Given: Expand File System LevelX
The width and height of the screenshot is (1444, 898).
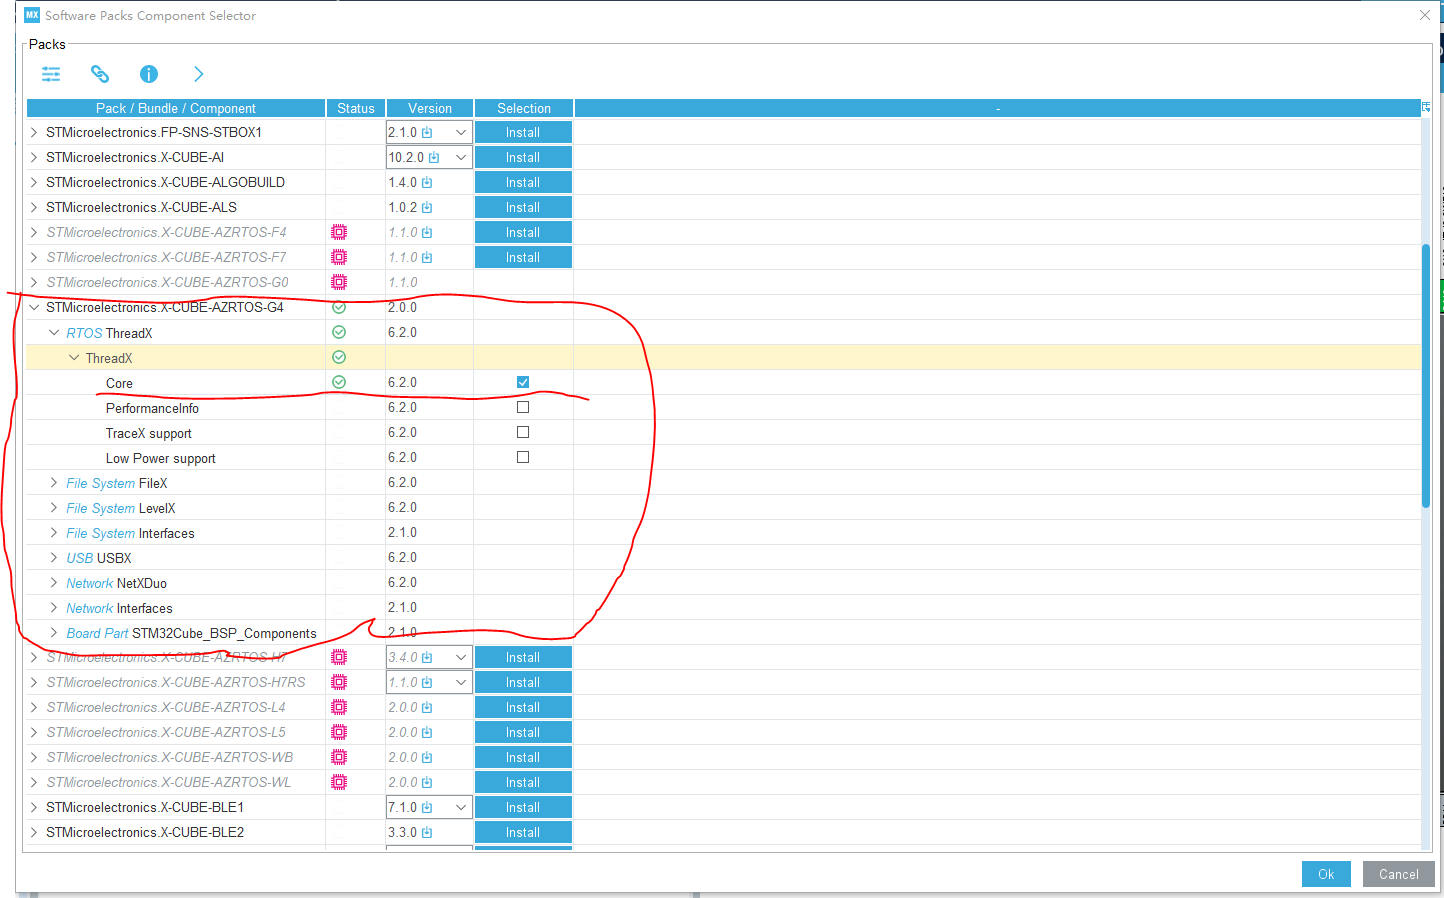Looking at the screenshot, I should pos(54,507).
